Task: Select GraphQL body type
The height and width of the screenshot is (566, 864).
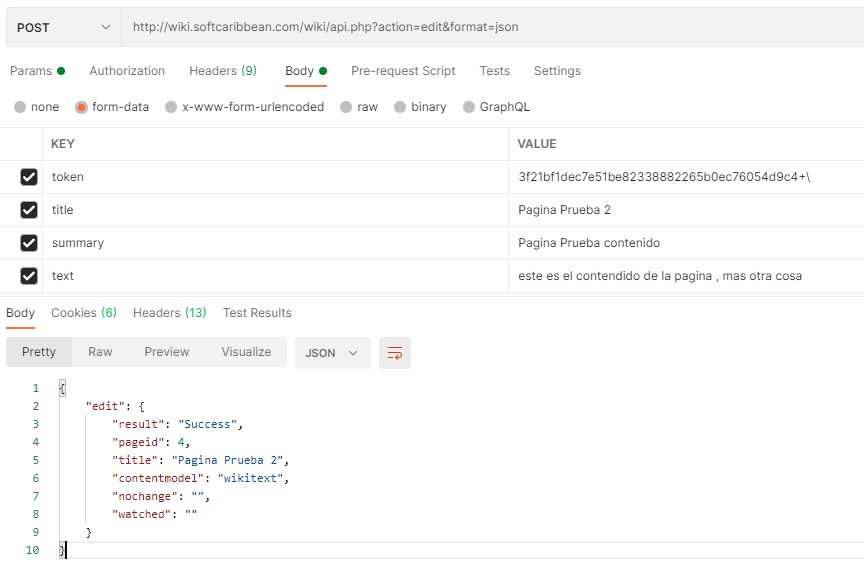Action: 469,107
